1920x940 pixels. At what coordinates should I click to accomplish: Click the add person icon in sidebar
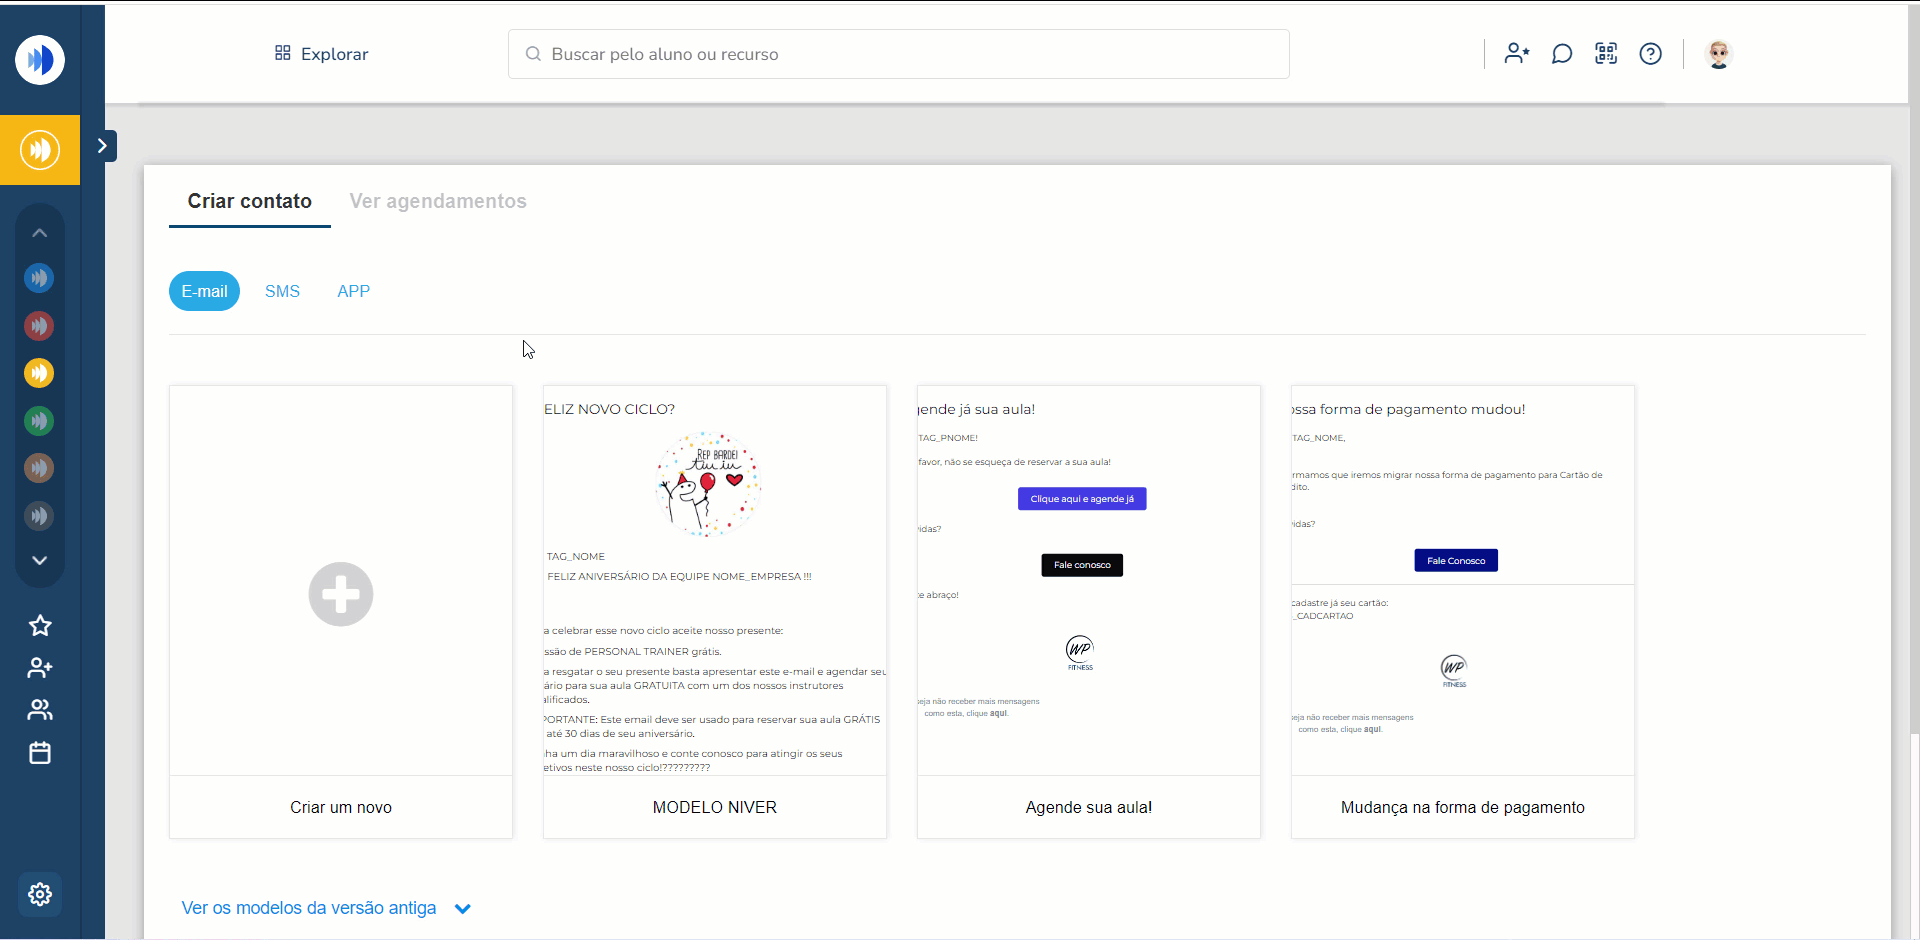pos(40,668)
